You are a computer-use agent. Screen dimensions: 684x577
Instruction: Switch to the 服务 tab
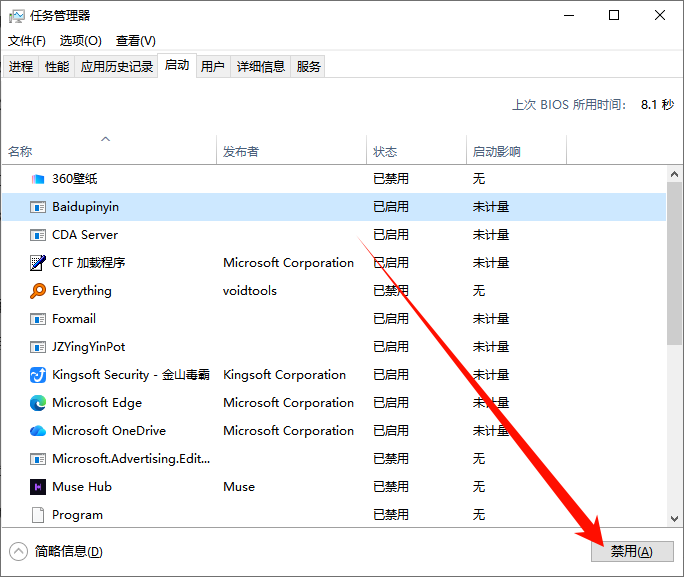(x=308, y=67)
